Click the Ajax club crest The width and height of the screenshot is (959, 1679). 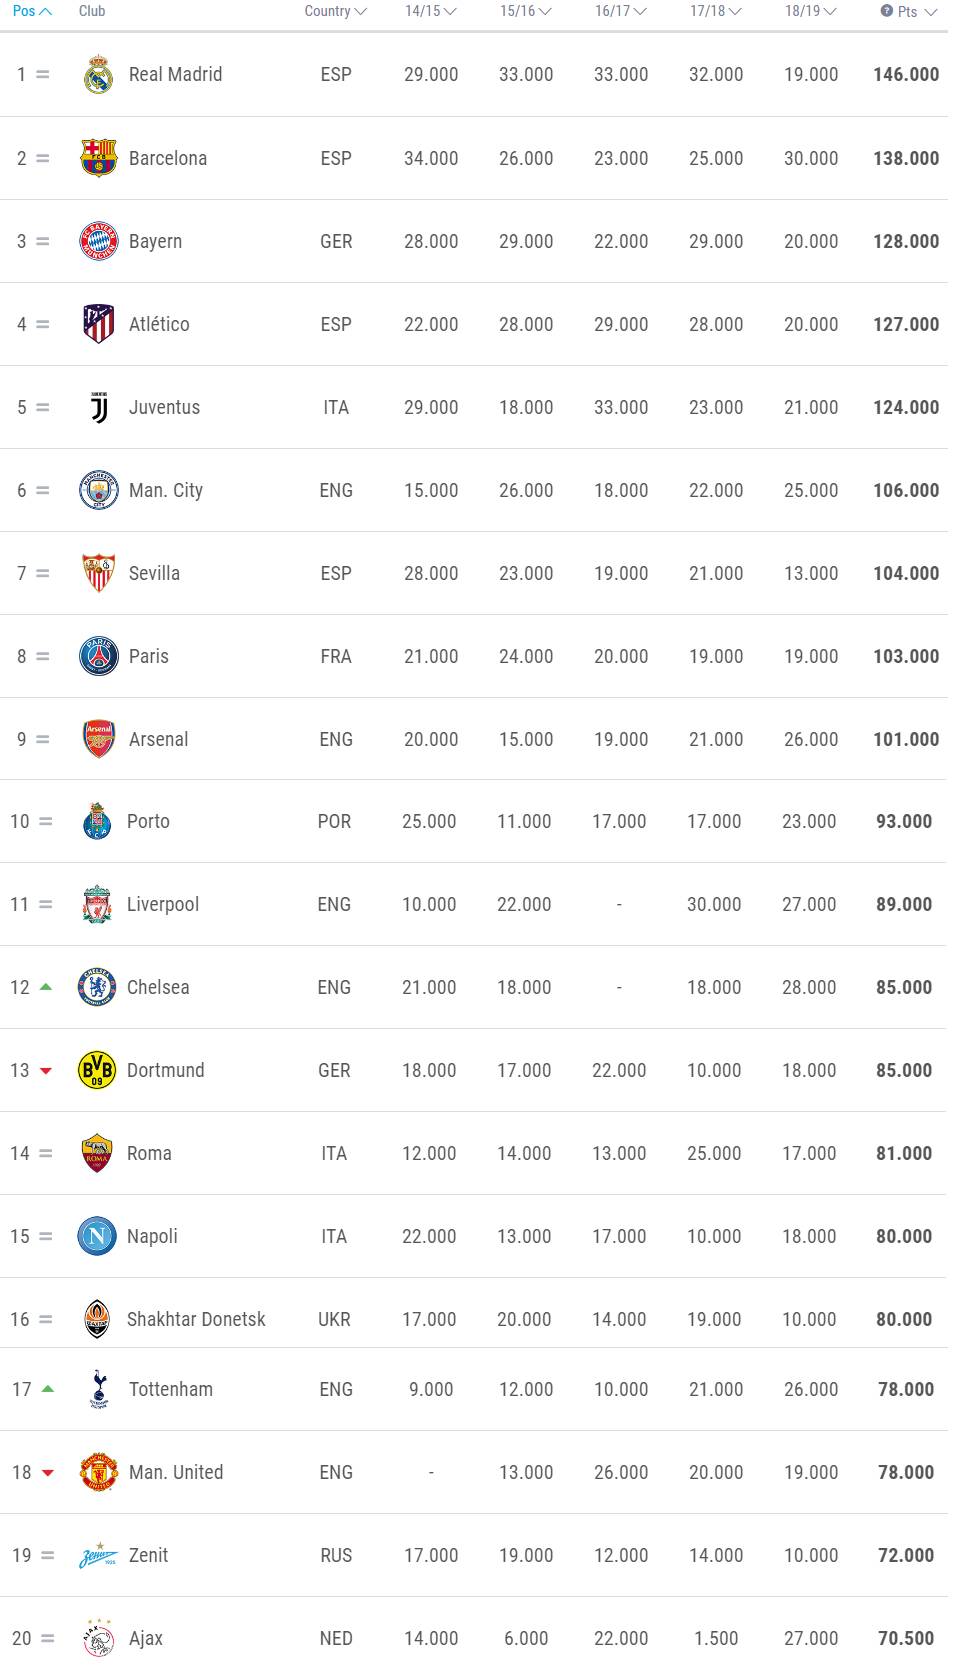pos(98,1638)
